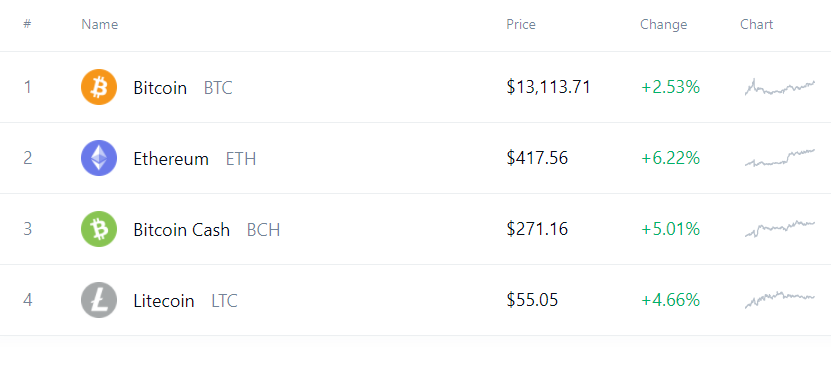The height and width of the screenshot is (374, 831).
Task: Sort by the Change column header
Action: (664, 24)
